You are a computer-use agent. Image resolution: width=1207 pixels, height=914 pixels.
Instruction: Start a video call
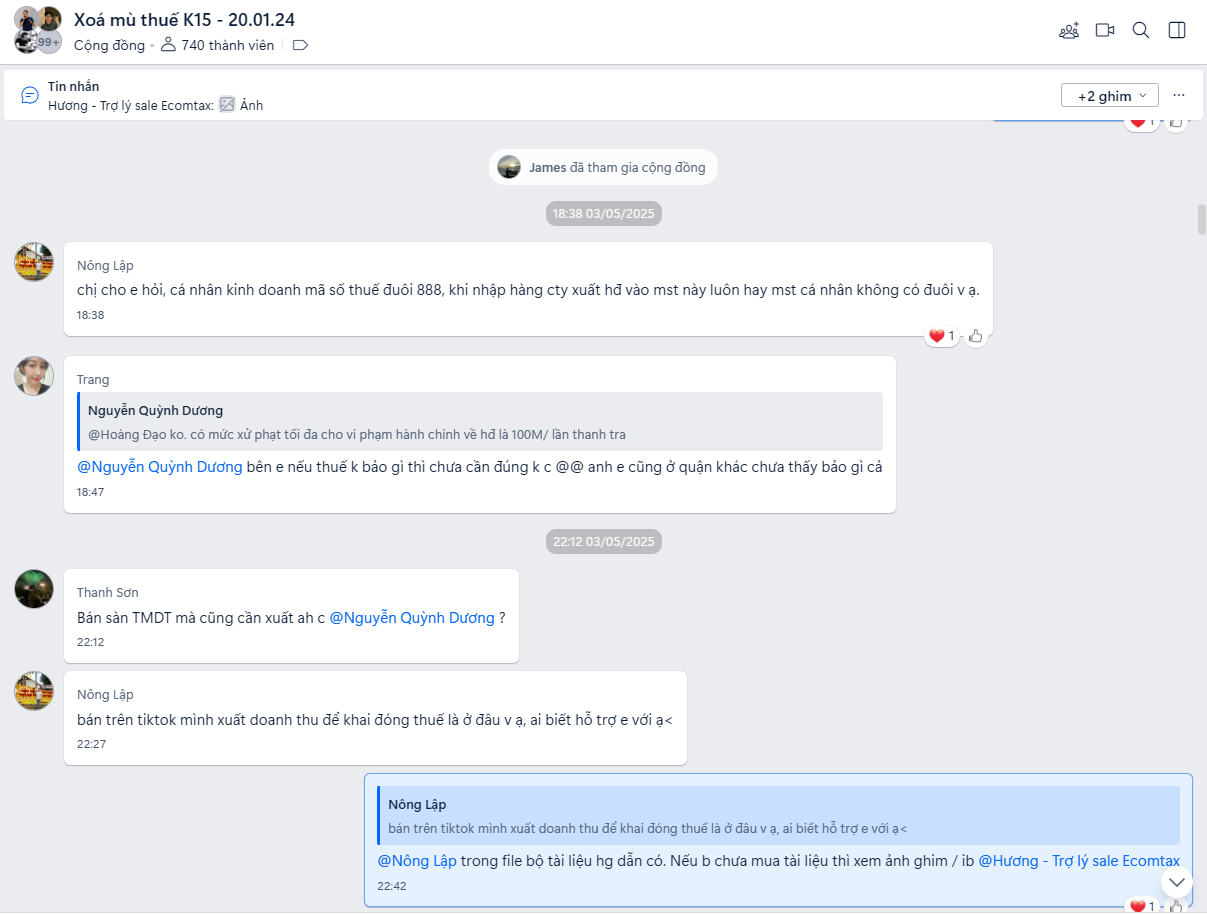pyautogui.click(x=1105, y=30)
